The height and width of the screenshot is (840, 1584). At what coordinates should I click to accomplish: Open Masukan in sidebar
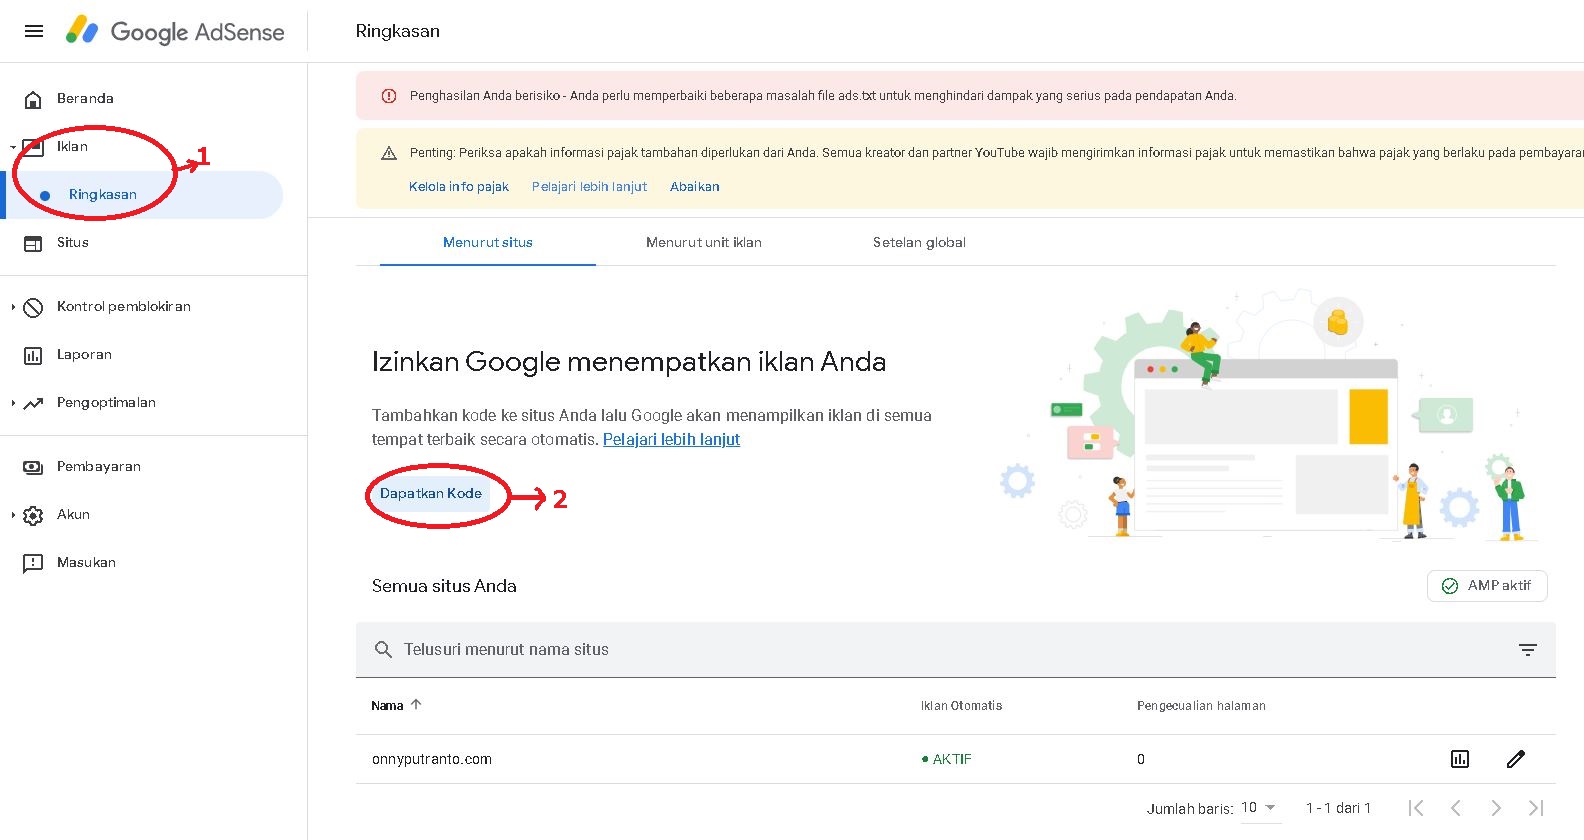(x=86, y=563)
